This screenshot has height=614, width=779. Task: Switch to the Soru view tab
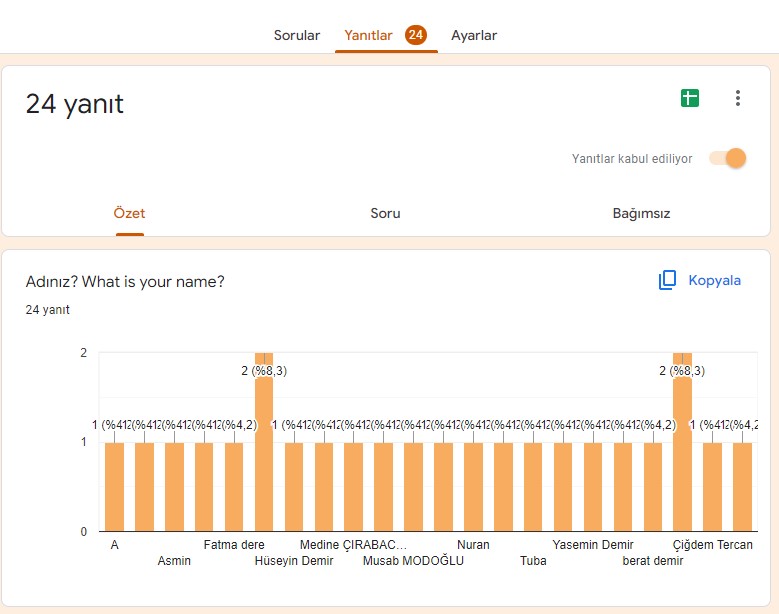[x=385, y=213]
